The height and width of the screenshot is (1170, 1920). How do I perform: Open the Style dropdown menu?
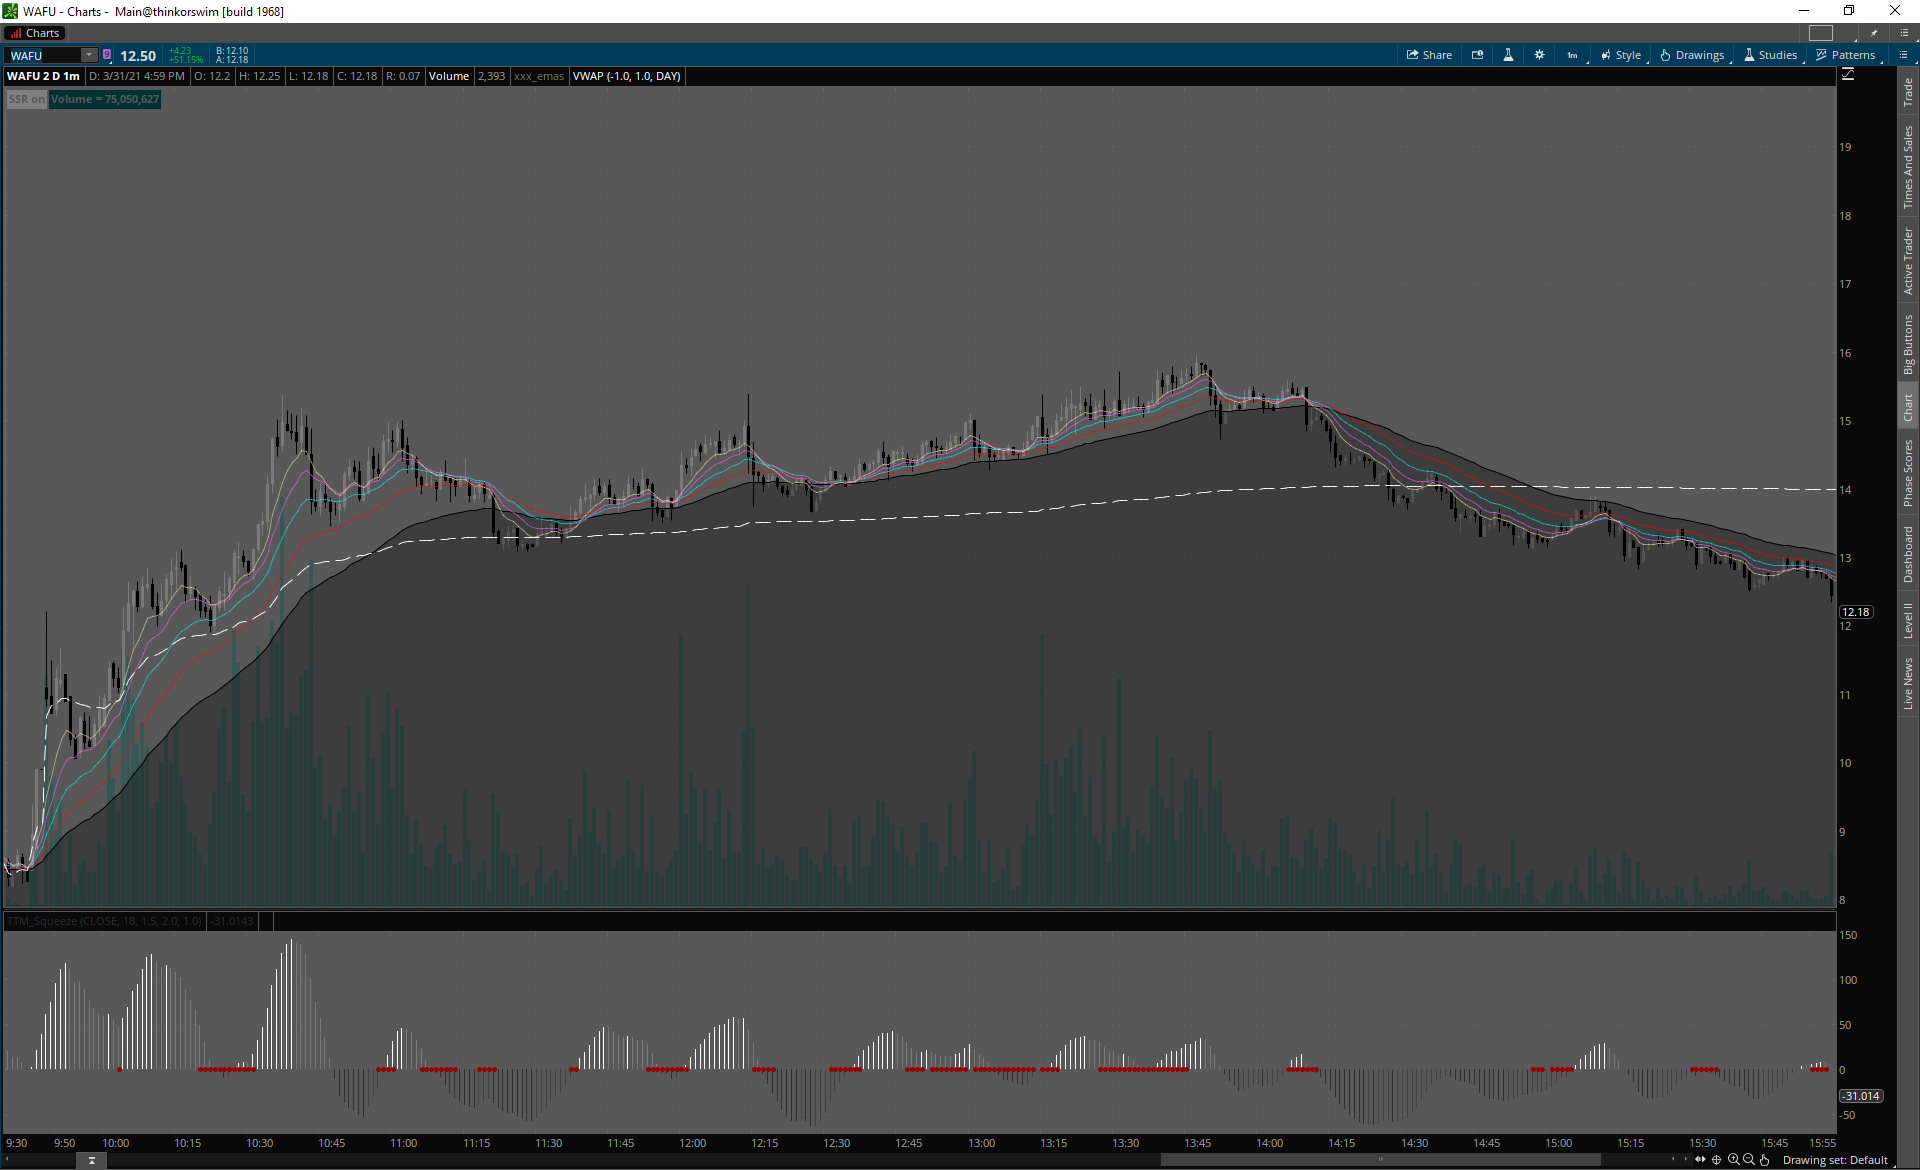click(x=1621, y=55)
